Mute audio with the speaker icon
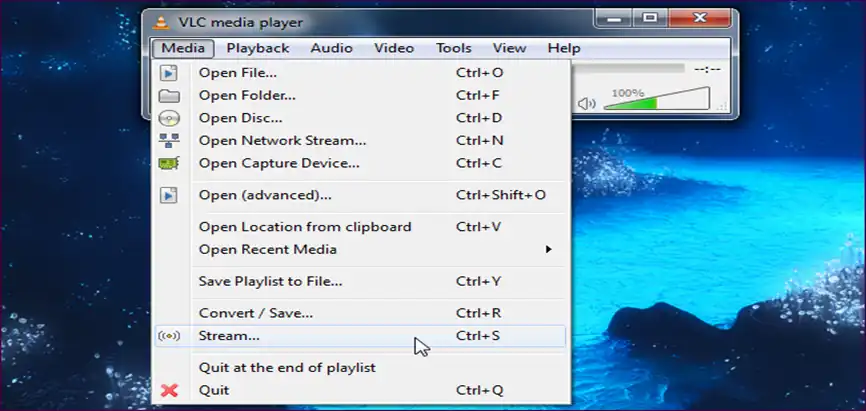 coord(587,103)
